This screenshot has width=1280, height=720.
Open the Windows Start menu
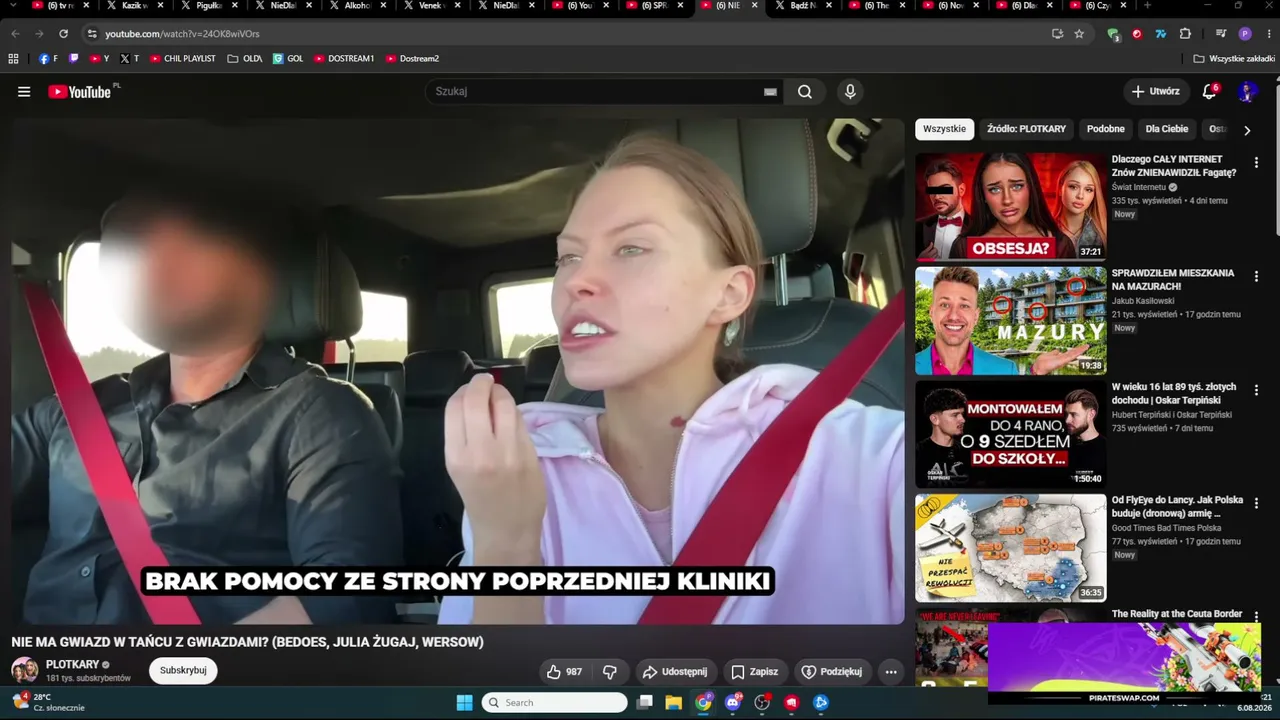(x=464, y=702)
